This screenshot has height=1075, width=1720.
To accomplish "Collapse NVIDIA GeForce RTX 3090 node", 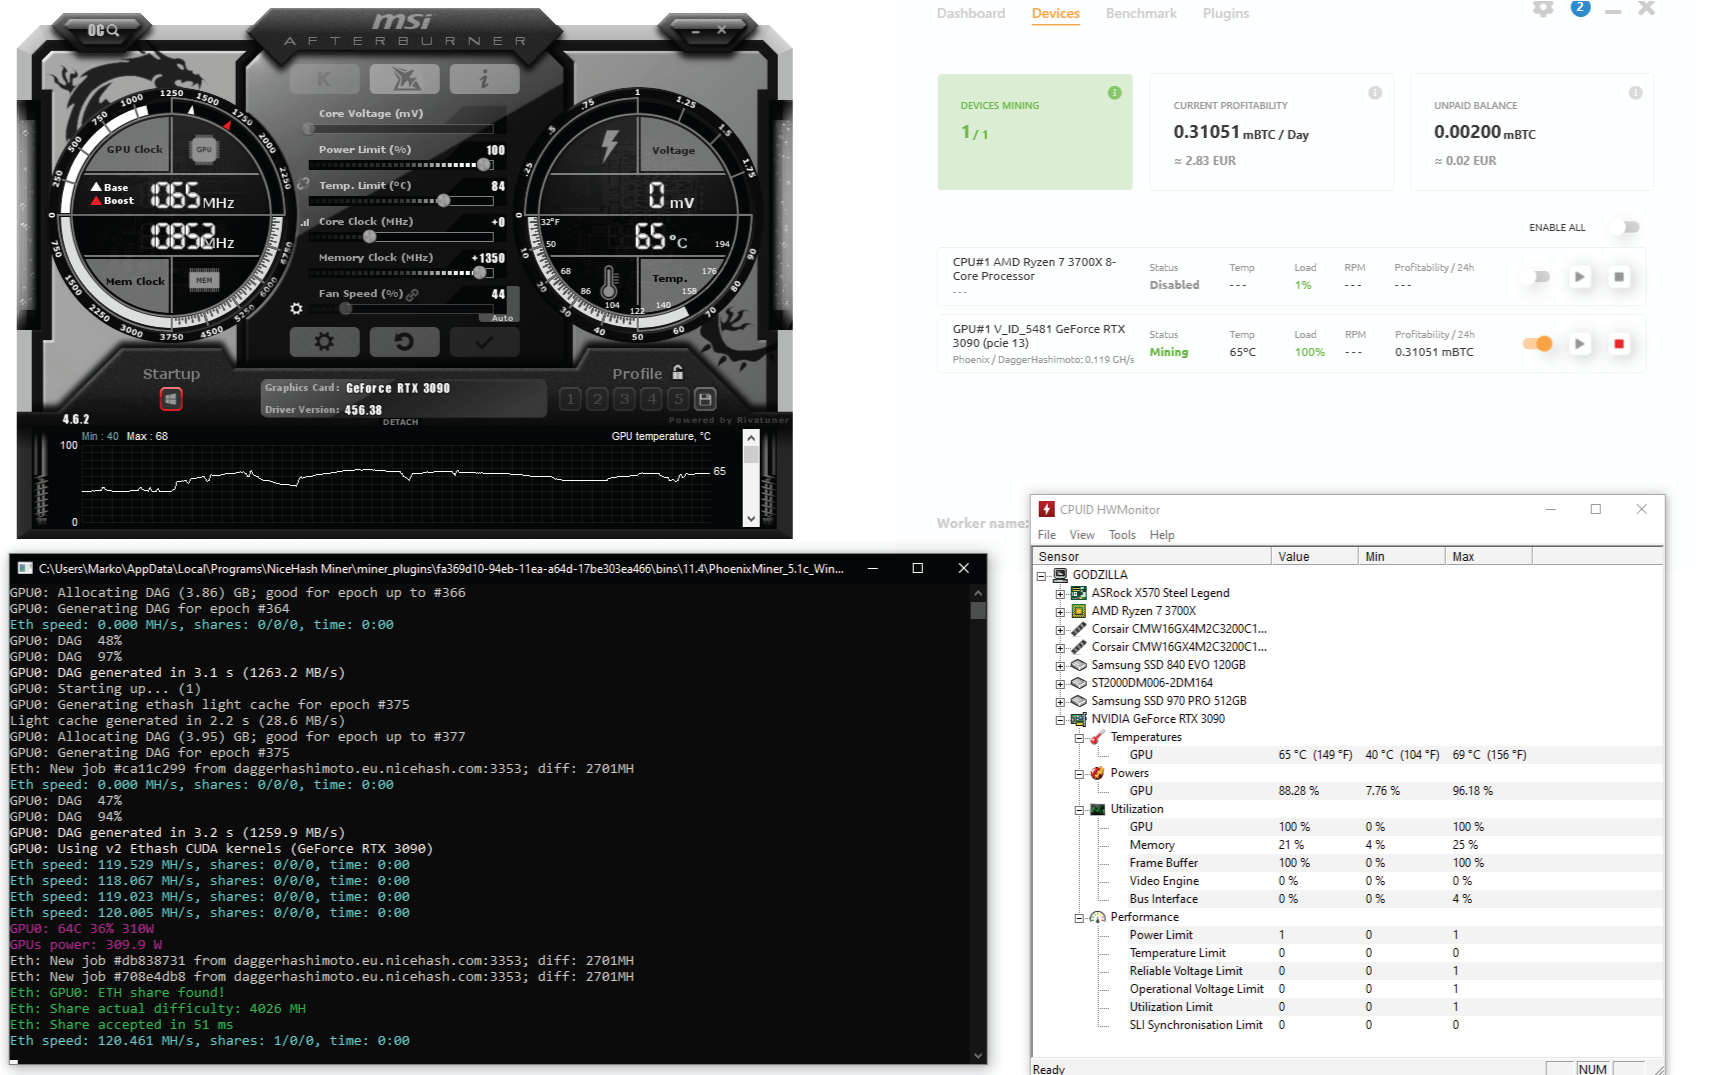I will (1060, 720).
